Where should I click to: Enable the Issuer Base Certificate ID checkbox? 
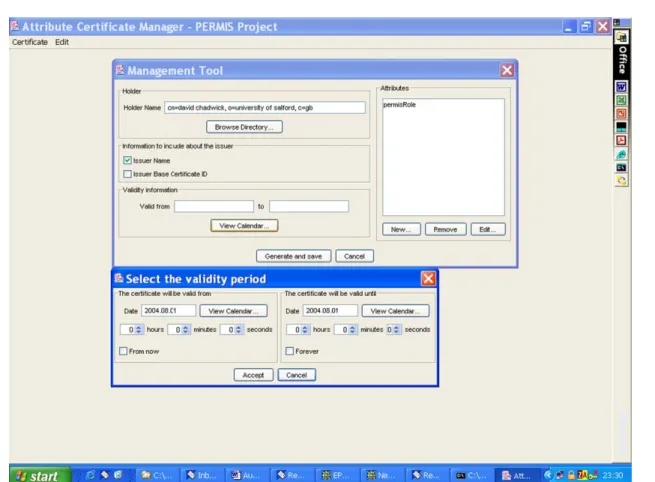(x=127, y=174)
